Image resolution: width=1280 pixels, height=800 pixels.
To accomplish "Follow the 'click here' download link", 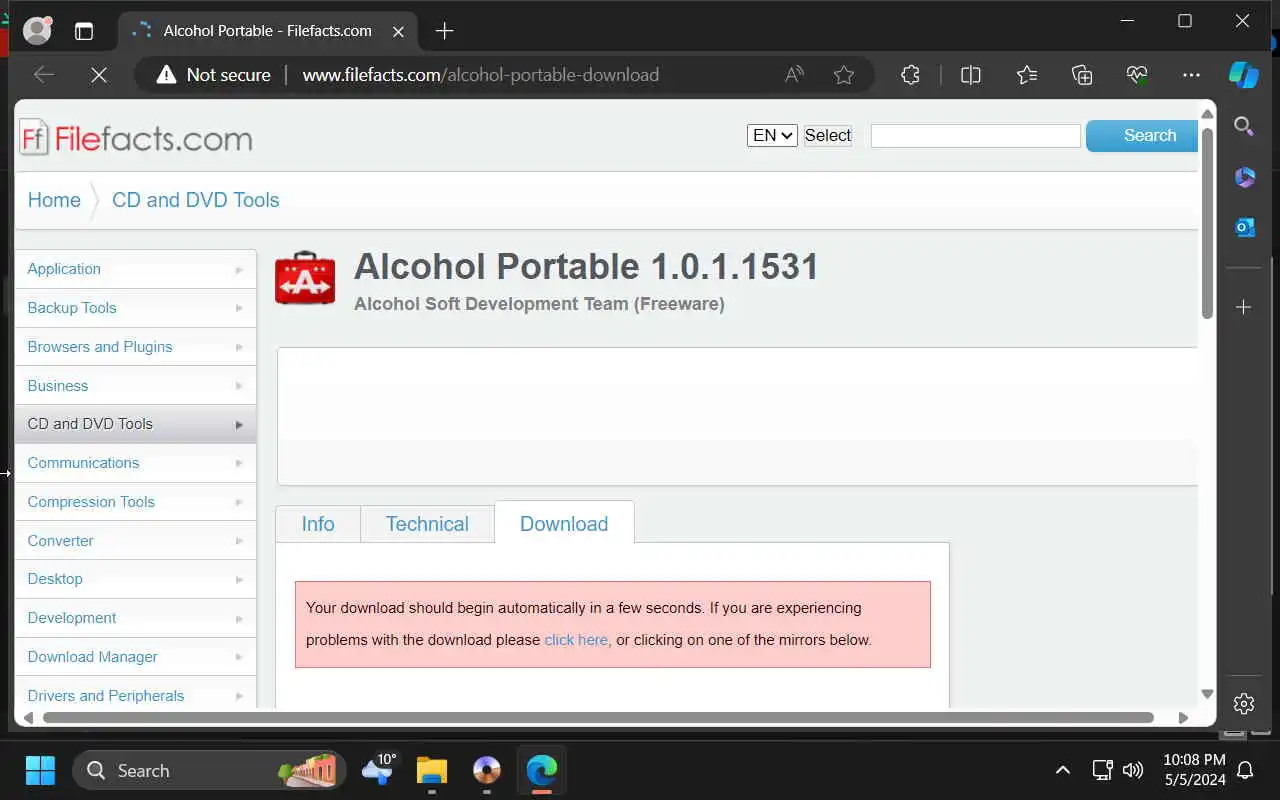I will tap(576, 640).
